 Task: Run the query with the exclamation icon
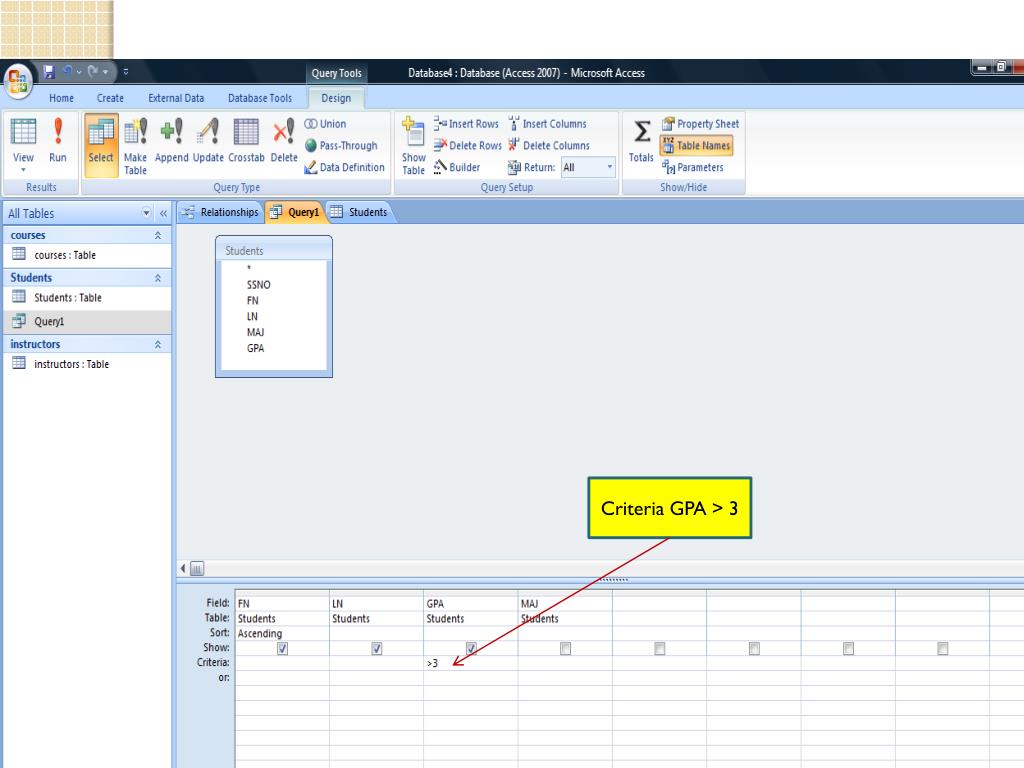pos(57,140)
